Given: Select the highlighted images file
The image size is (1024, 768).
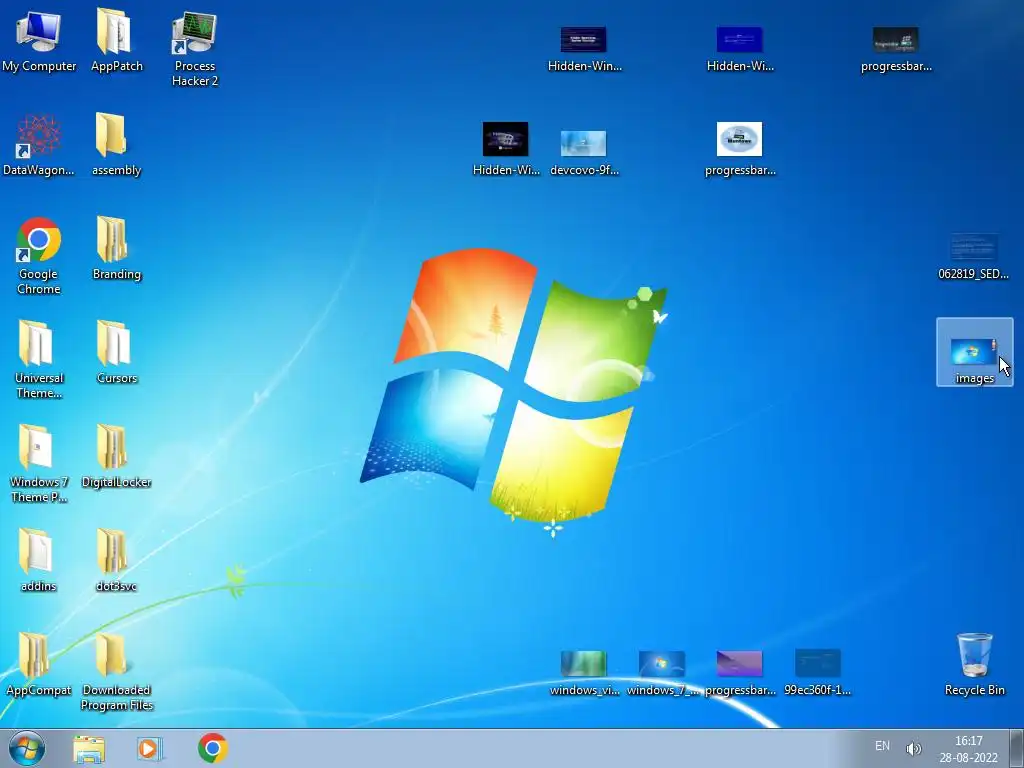Looking at the screenshot, I should pyautogui.click(x=974, y=353).
